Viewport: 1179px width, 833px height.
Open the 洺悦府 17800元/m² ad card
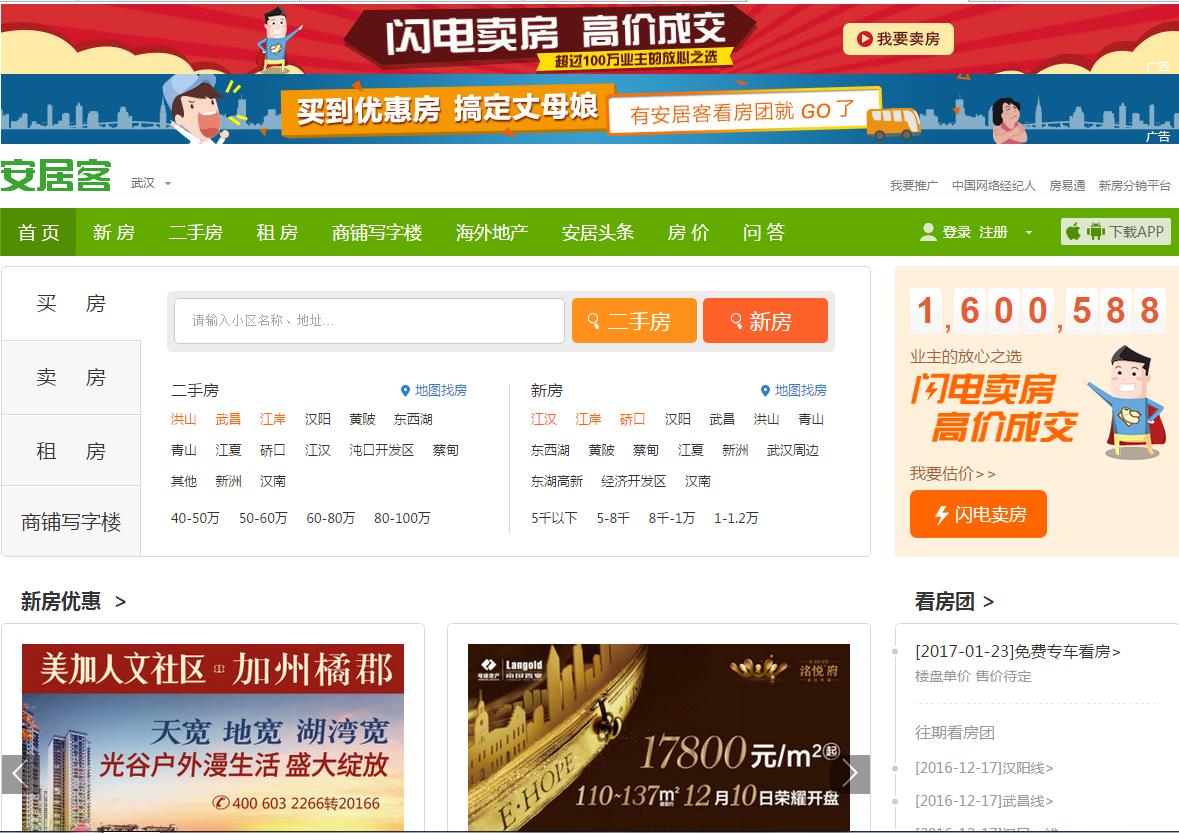tap(659, 738)
